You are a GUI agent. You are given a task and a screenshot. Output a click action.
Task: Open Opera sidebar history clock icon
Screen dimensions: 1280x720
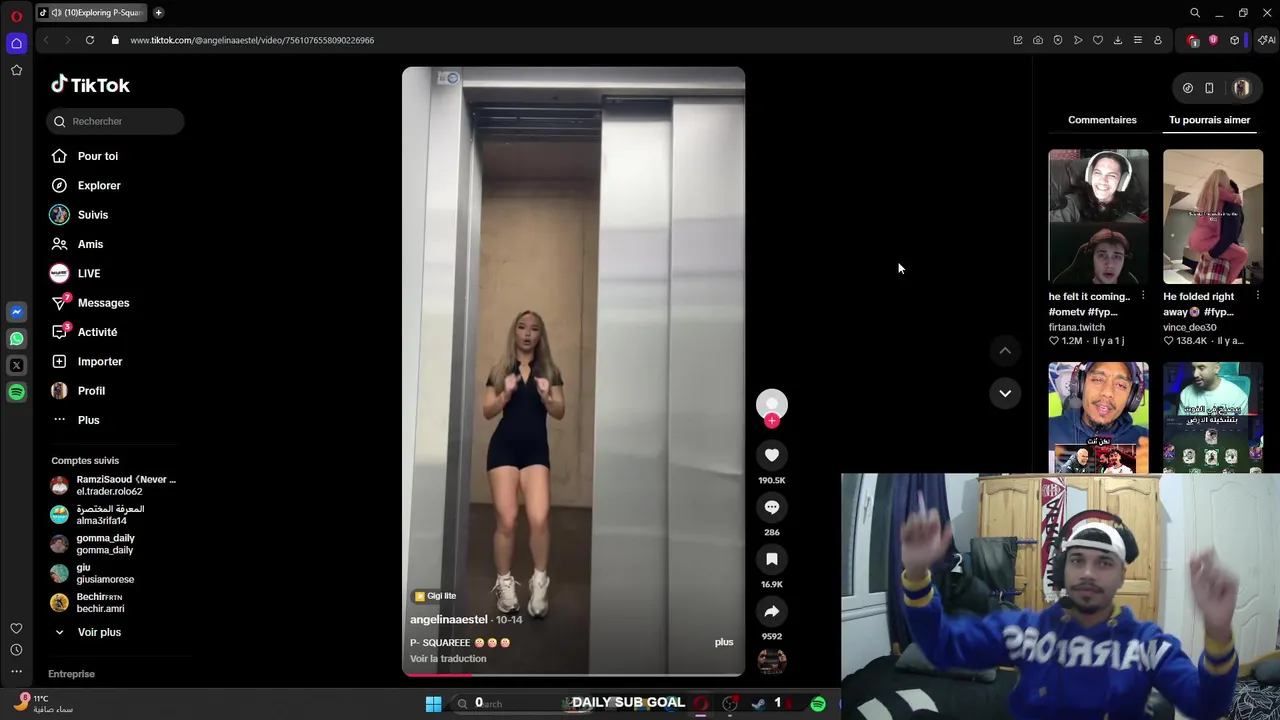pyautogui.click(x=17, y=650)
